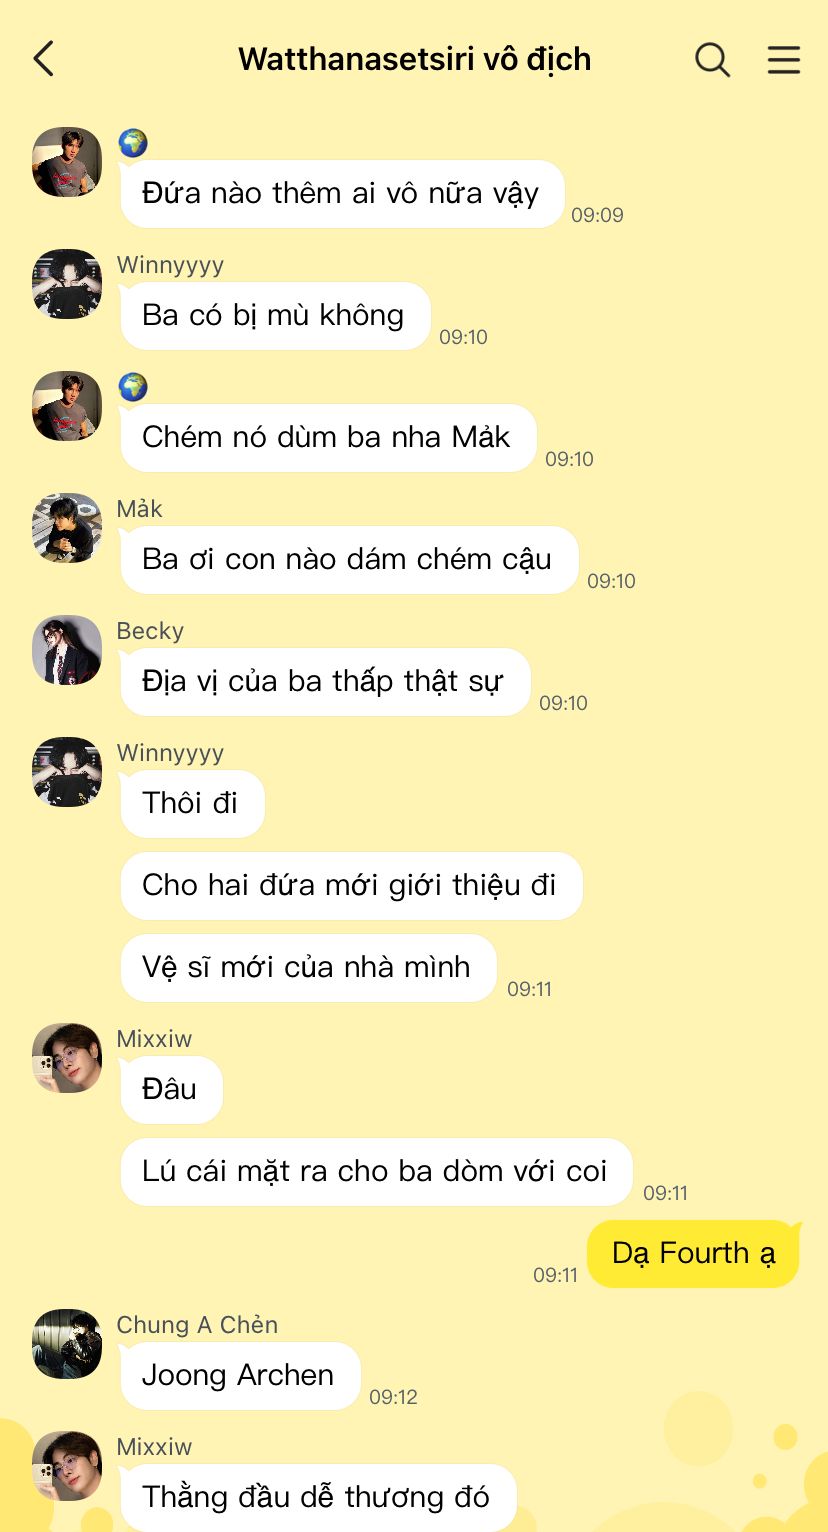Select the message 'Chém nó dùm ba nha Mảk'
This screenshot has height=1532, width=828.
click(328, 438)
